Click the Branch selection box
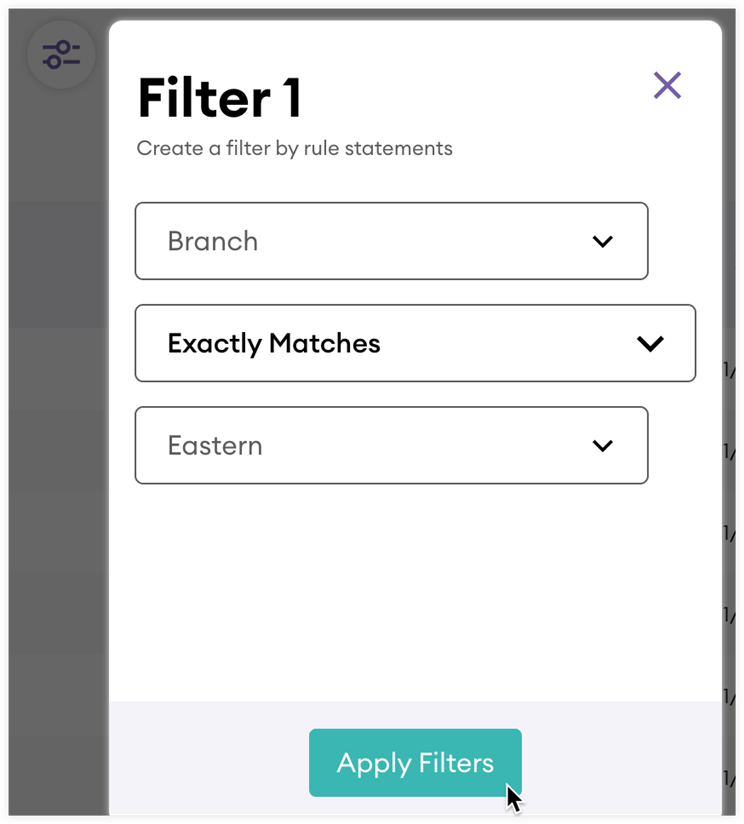The width and height of the screenshot is (744, 824). (x=390, y=241)
